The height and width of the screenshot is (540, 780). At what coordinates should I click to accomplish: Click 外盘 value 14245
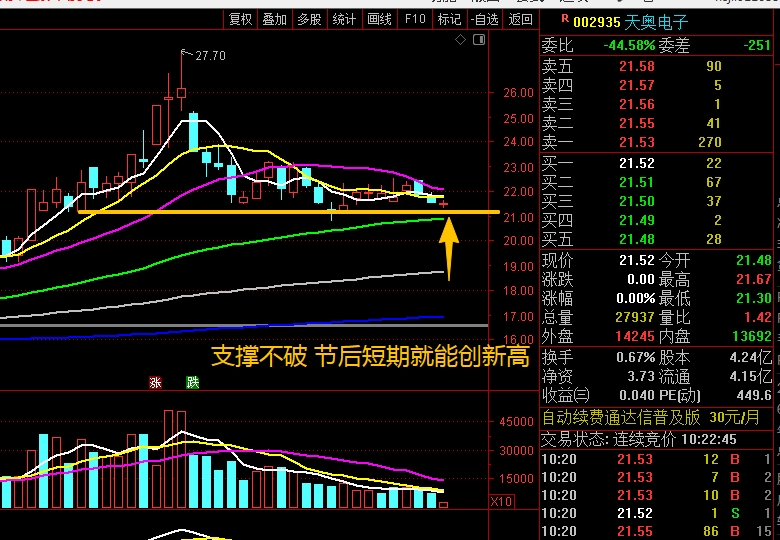click(x=635, y=336)
